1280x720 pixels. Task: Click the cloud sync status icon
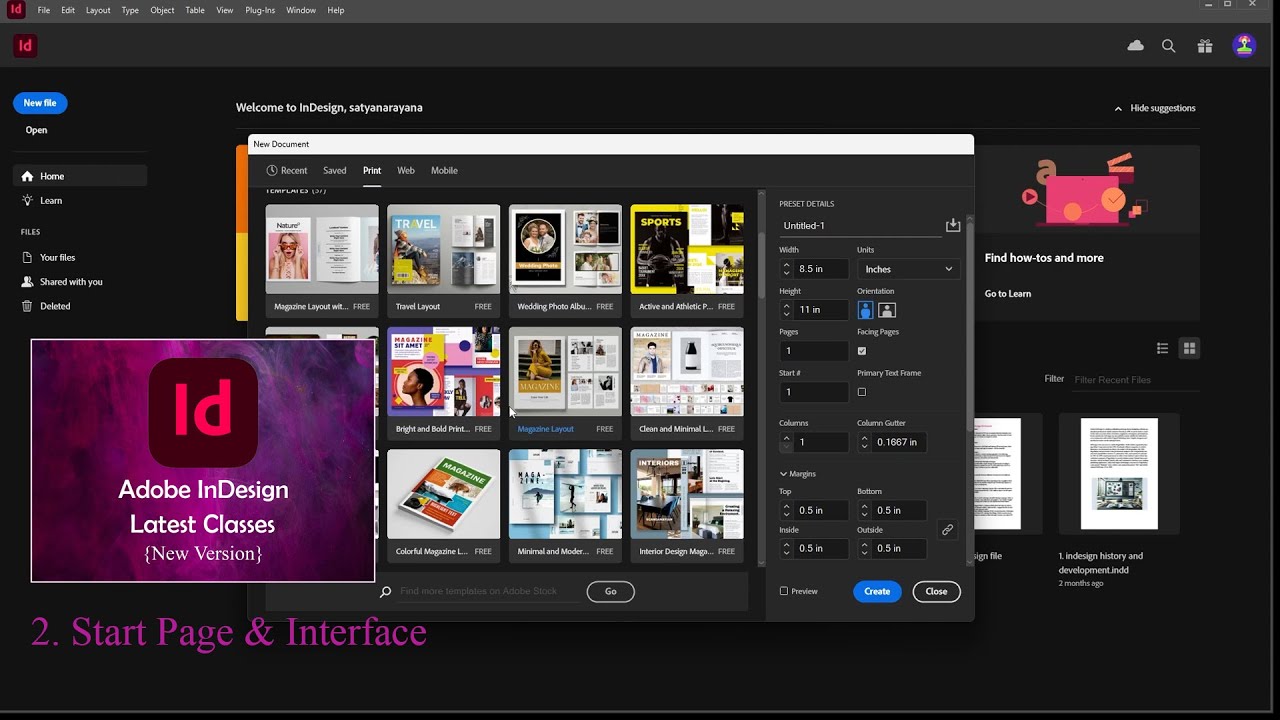click(1135, 46)
